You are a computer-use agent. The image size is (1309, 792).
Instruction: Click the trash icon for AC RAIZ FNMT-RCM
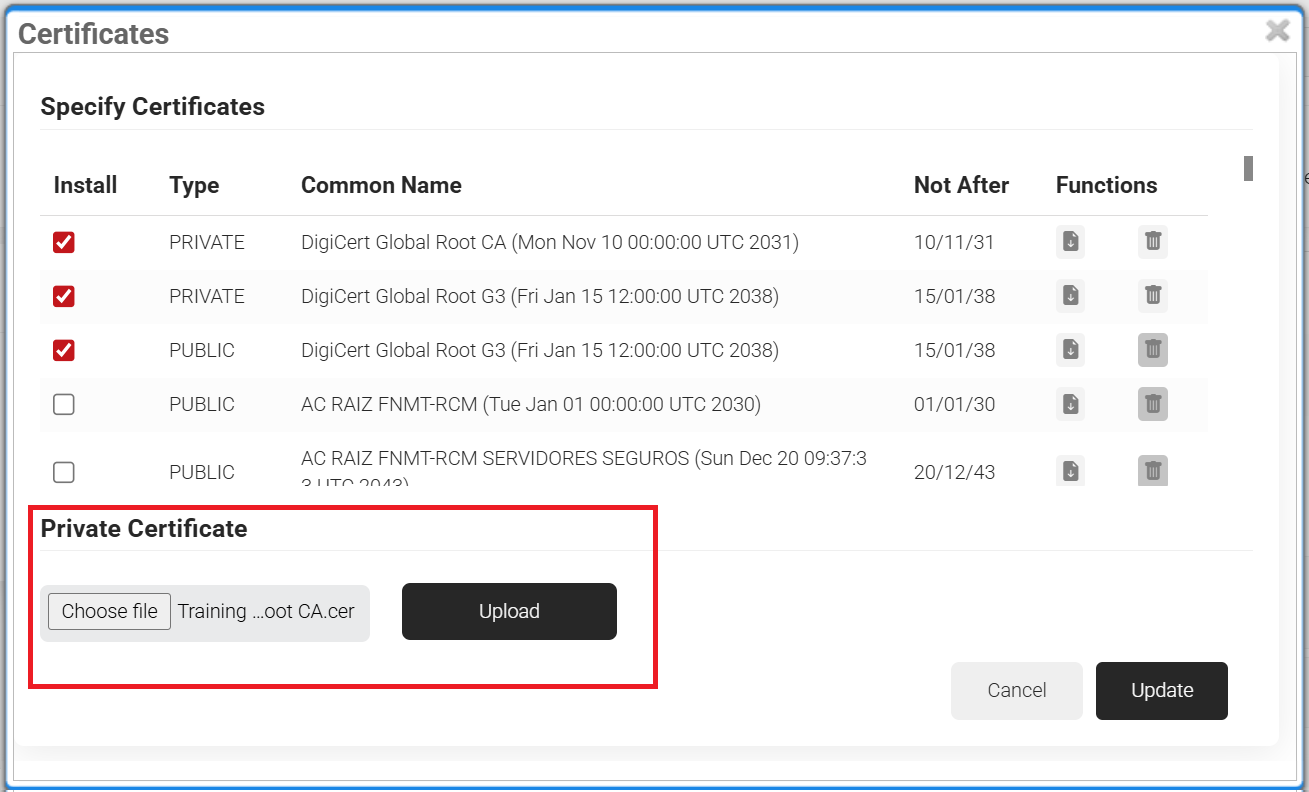pos(1152,404)
